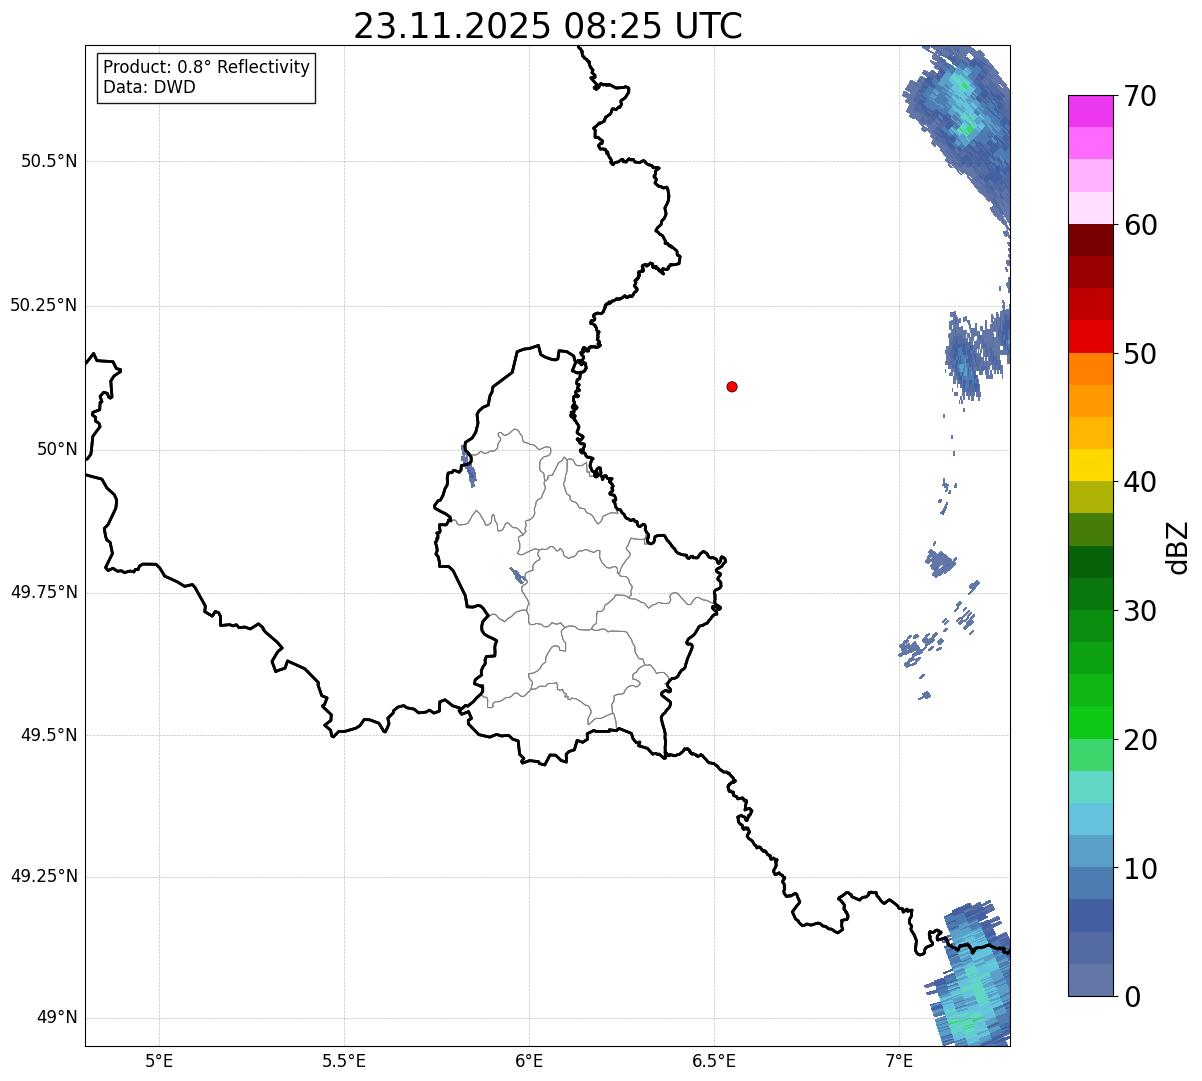Click the 'Product: 0.8° Reflectivity' legend text
Viewport: 1202px width, 1081px height.
(x=207, y=67)
